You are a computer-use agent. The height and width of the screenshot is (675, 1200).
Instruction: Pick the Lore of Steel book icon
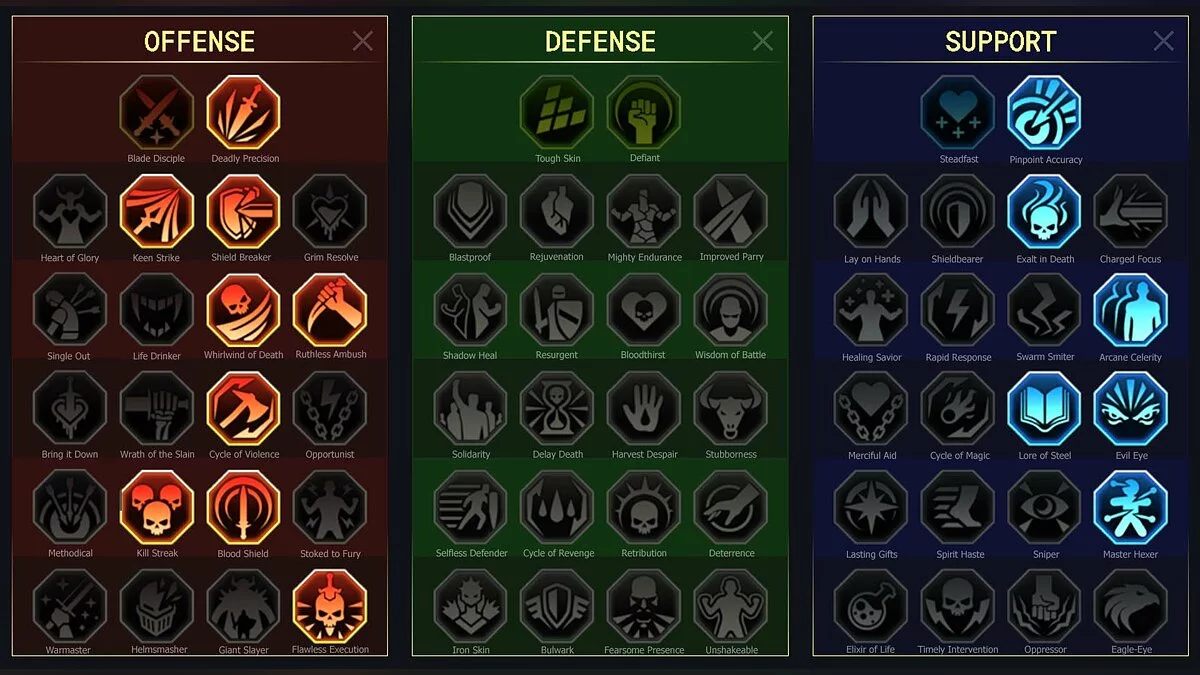[1044, 409]
